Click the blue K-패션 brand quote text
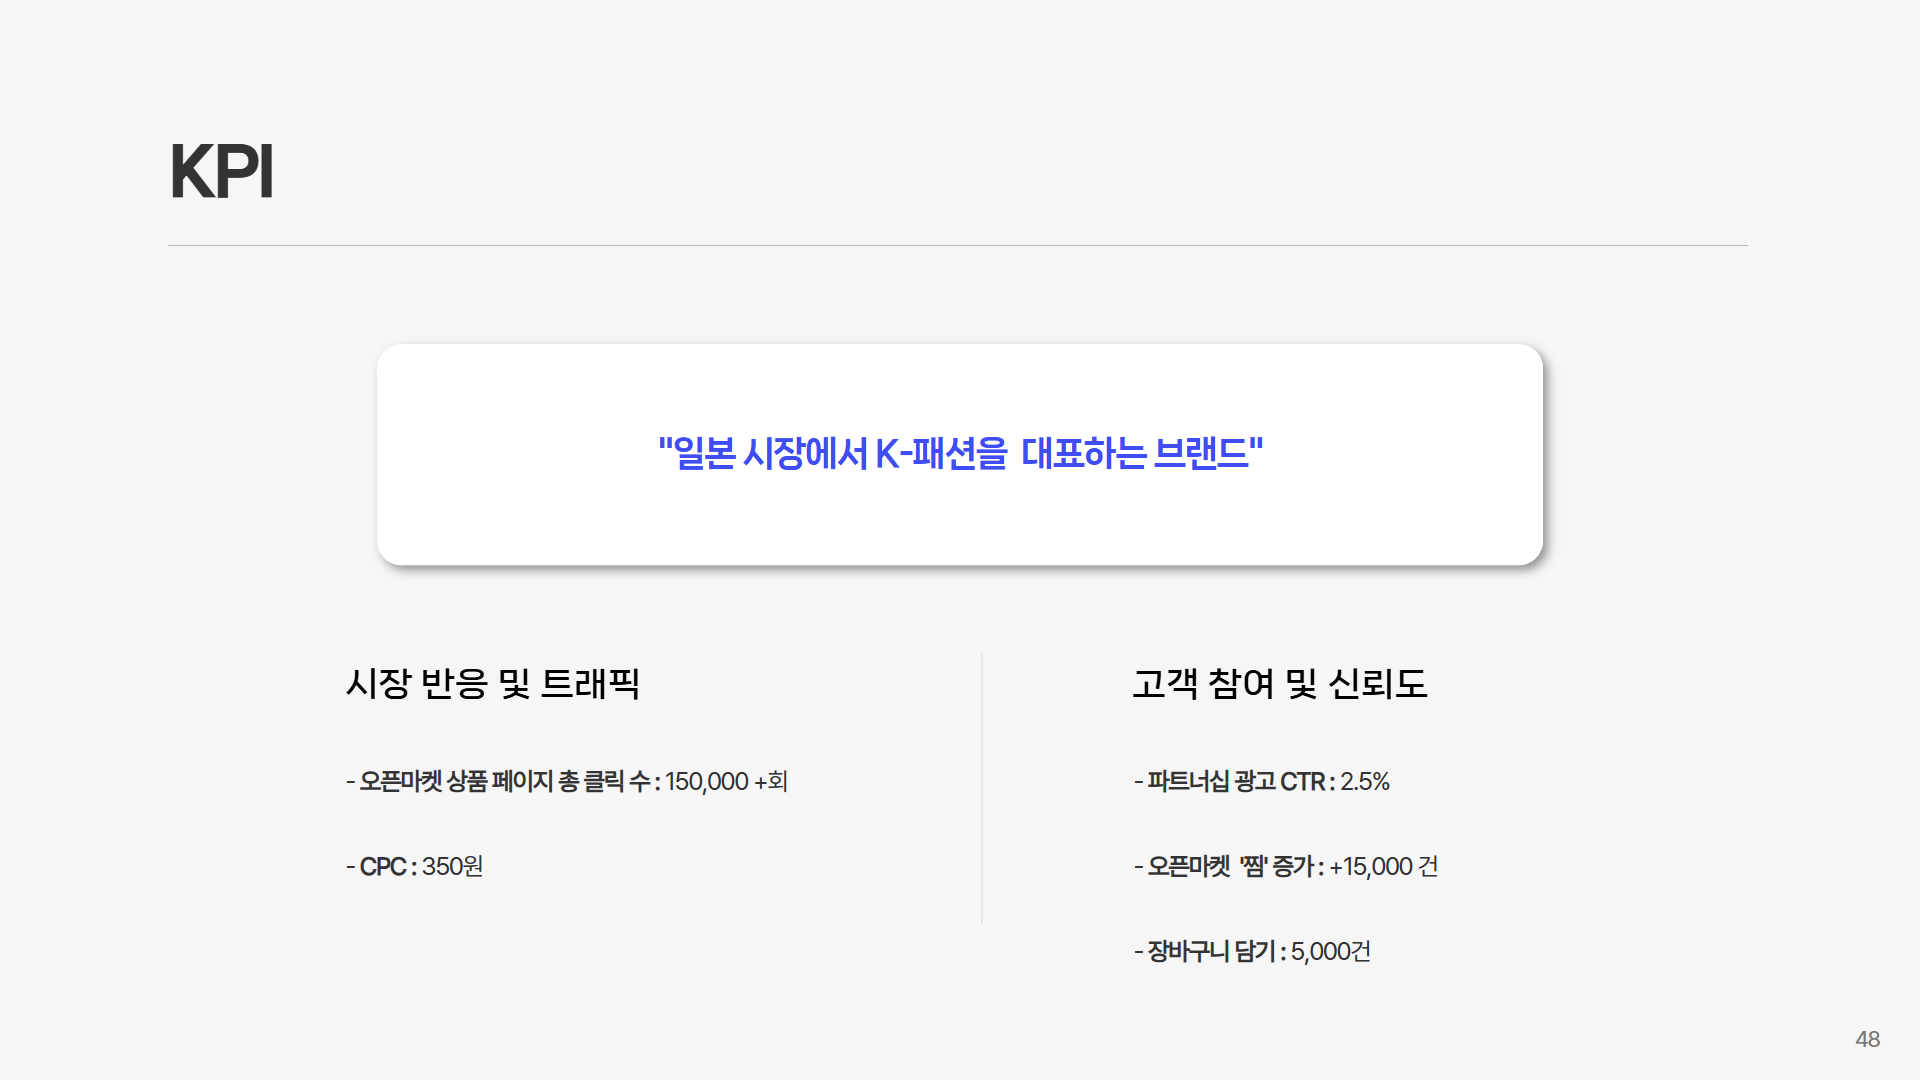1920x1080 pixels. [x=960, y=454]
